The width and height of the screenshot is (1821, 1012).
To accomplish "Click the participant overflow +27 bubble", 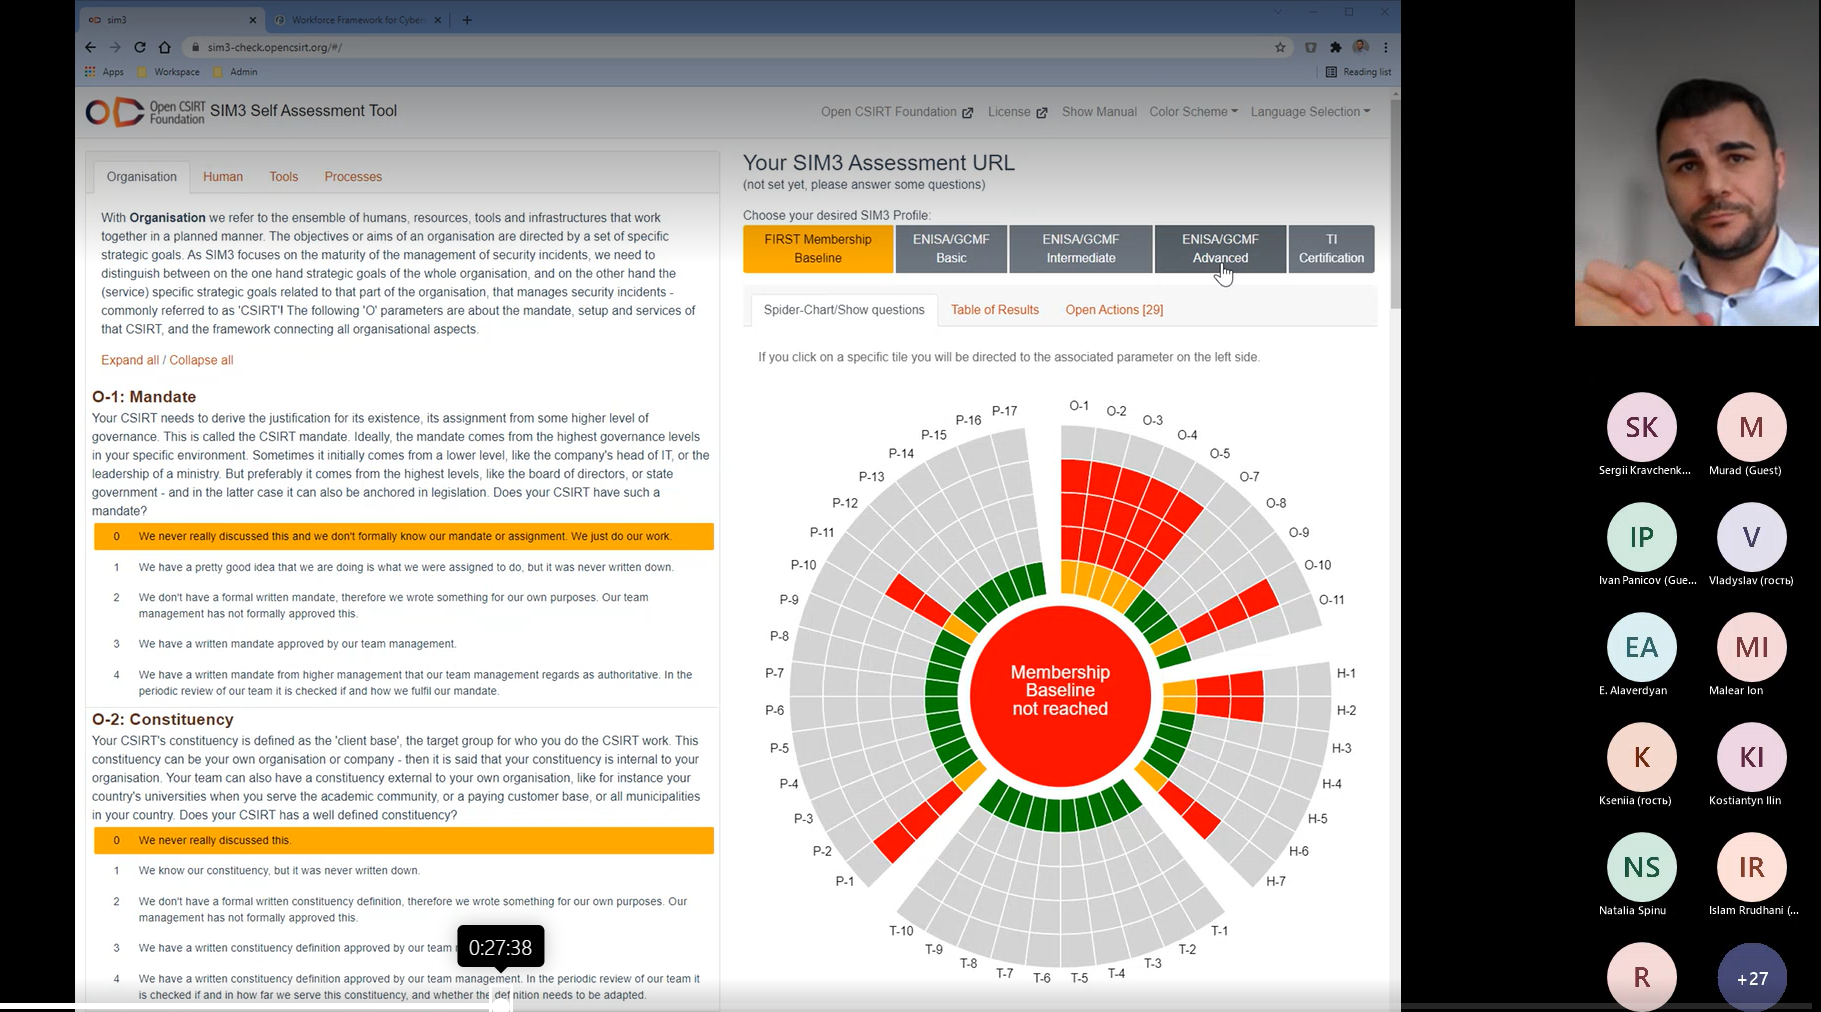I will tap(1751, 977).
